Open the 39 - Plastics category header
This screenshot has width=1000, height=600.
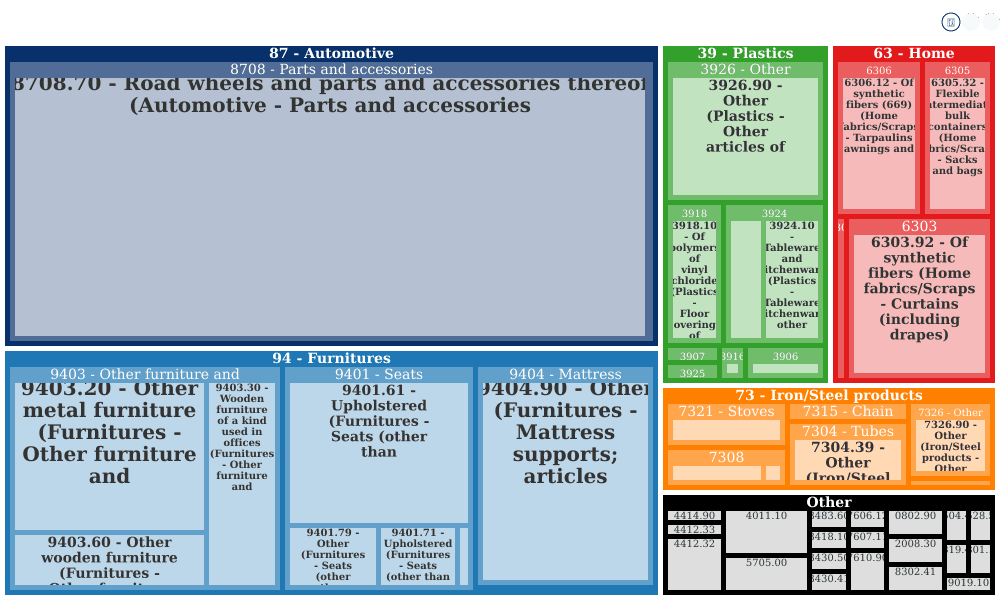pos(745,54)
